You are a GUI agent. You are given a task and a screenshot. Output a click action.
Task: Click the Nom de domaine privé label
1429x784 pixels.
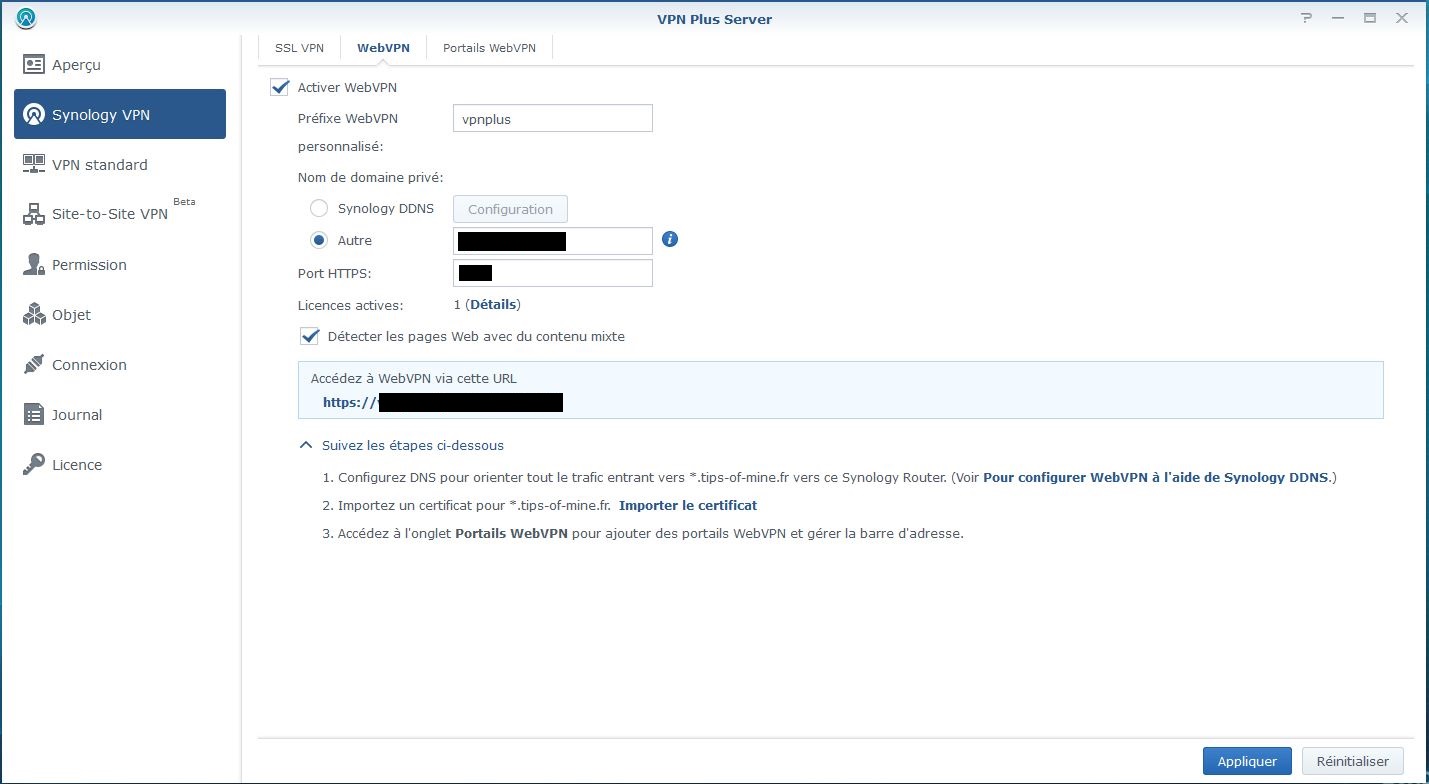click(371, 178)
